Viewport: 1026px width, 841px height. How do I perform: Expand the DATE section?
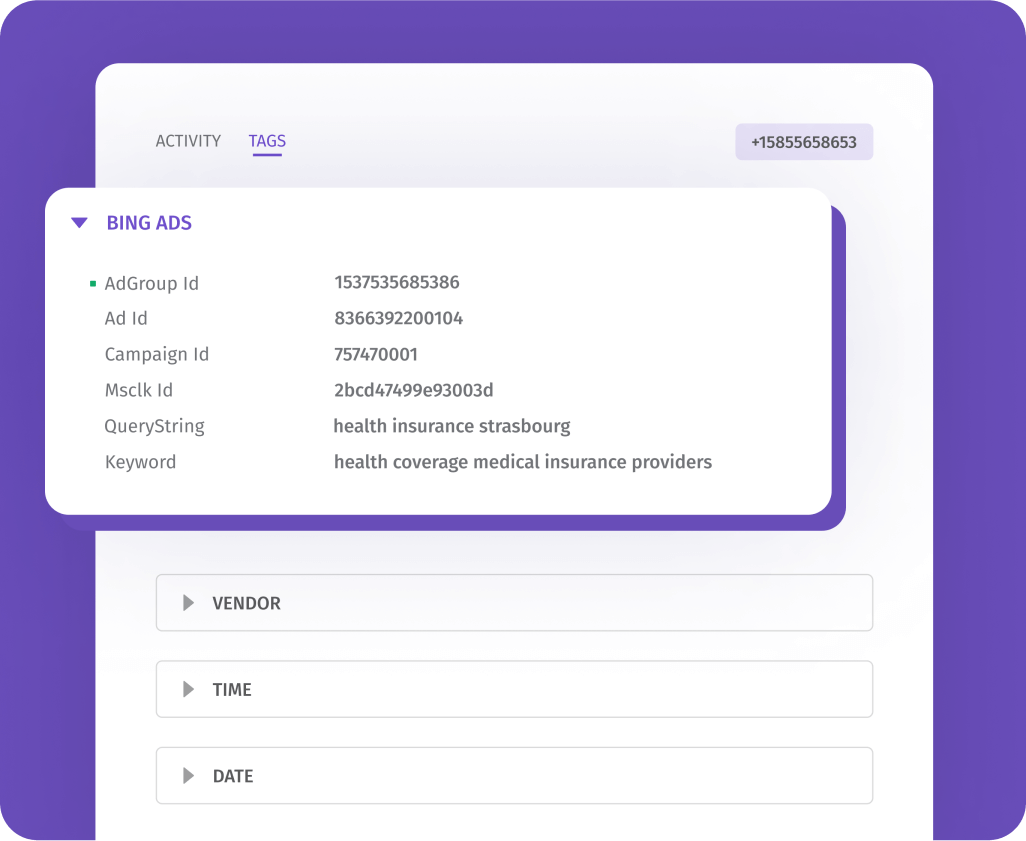[514, 776]
